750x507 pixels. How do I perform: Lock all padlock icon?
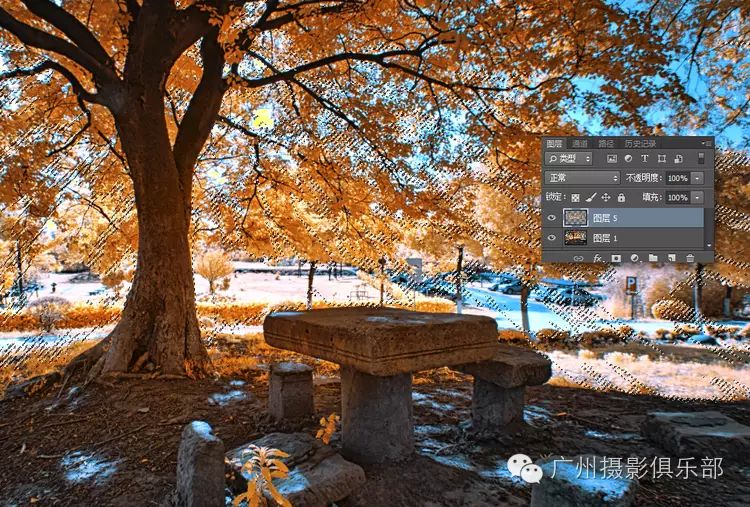[621, 198]
